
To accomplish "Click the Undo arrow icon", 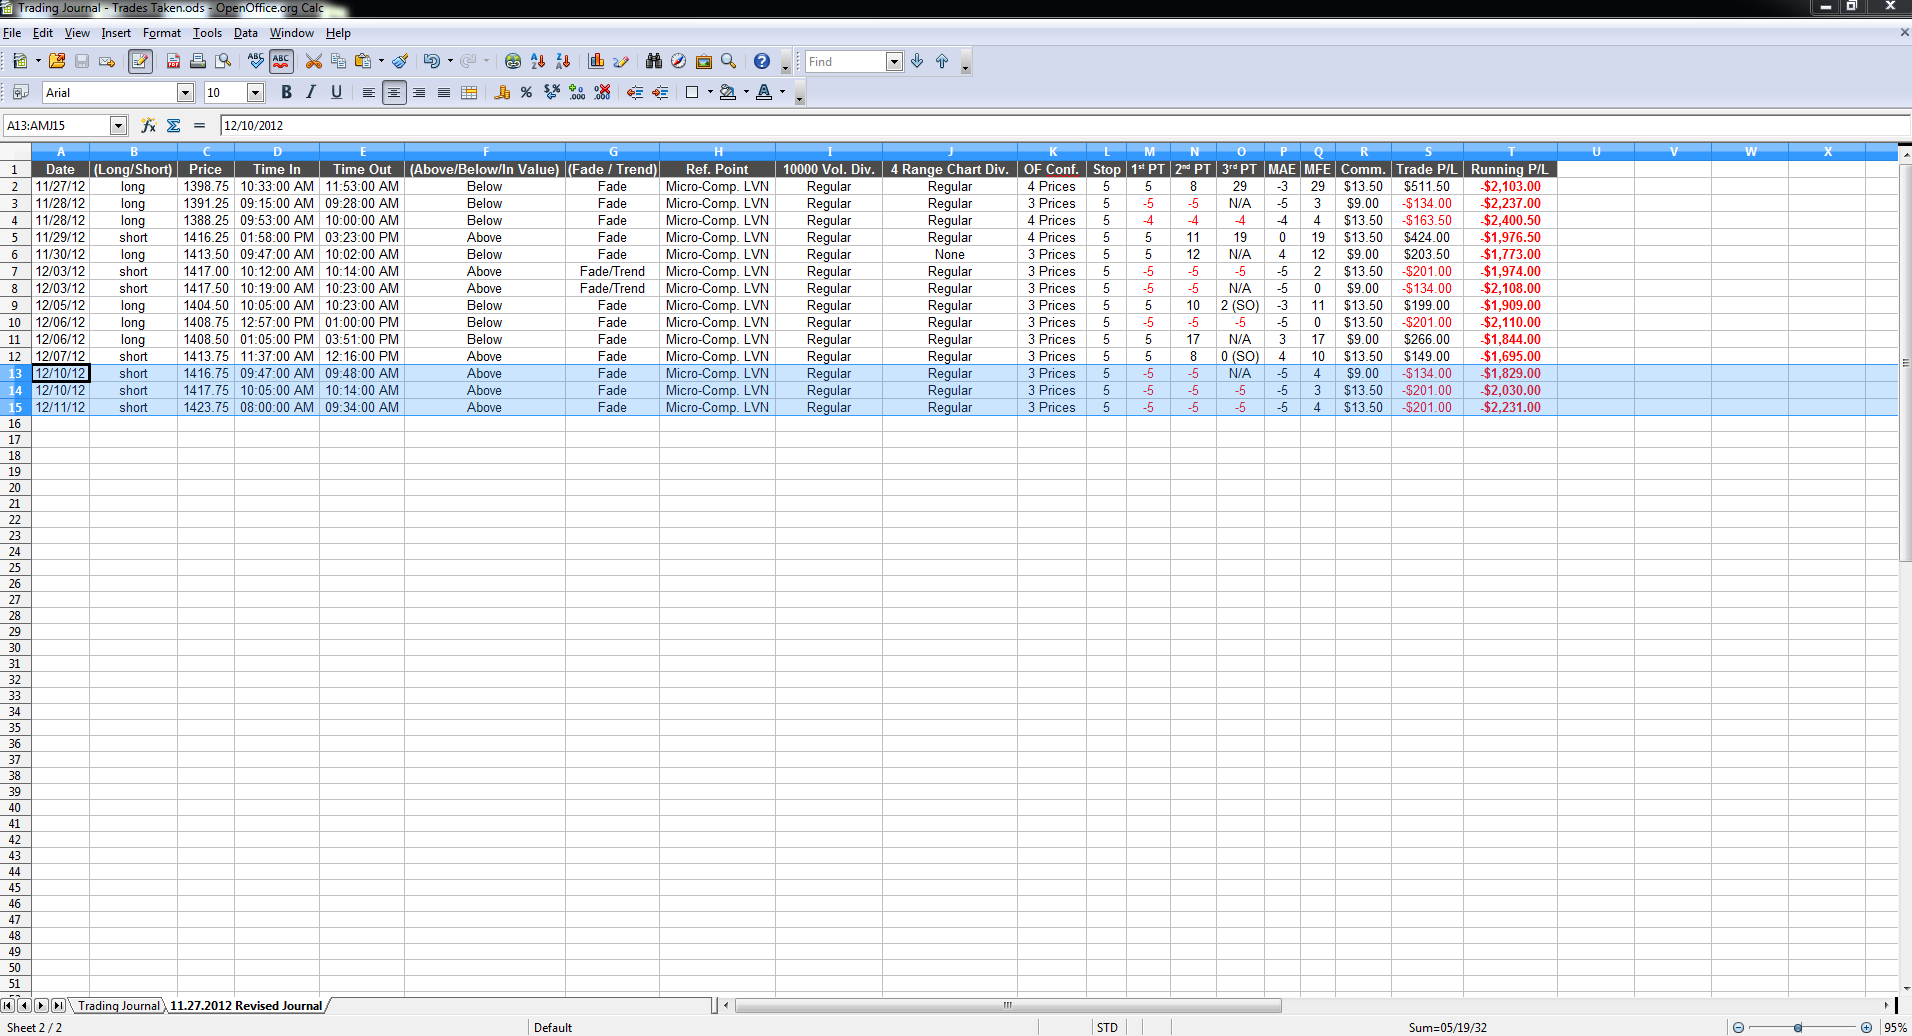I will (431, 62).
